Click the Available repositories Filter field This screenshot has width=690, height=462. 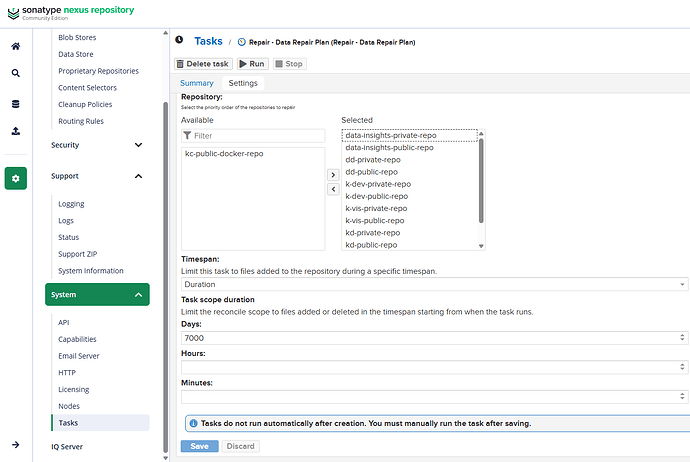(x=257, y=135)
